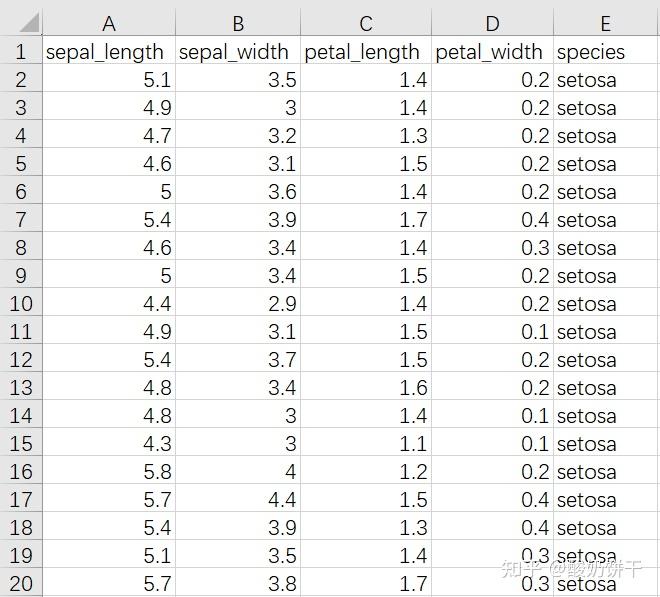The height and width of the screenshot is (597, 660).
Task: Select column D header
Action: [x=492, y=22]
